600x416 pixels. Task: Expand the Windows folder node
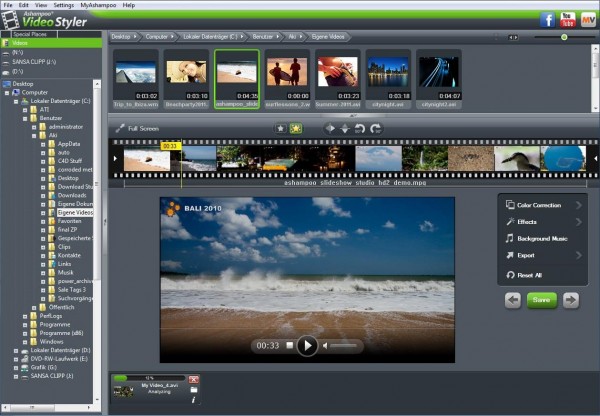[x=25, y=342]
